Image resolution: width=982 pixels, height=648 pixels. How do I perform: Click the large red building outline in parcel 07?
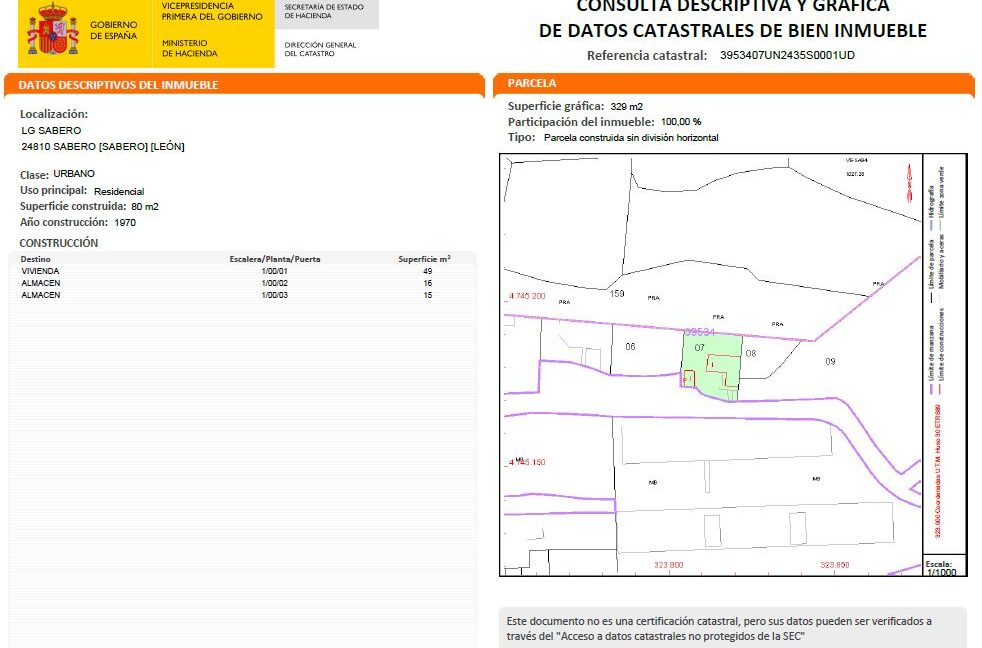723,369
